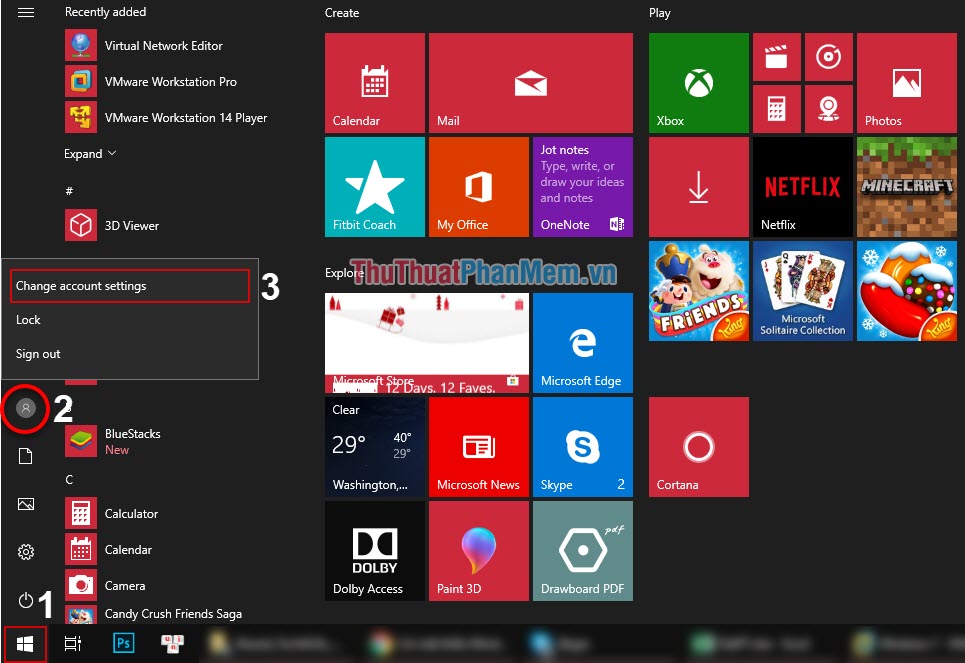Open the Documents sidebar icon

[x=25, y=457]
